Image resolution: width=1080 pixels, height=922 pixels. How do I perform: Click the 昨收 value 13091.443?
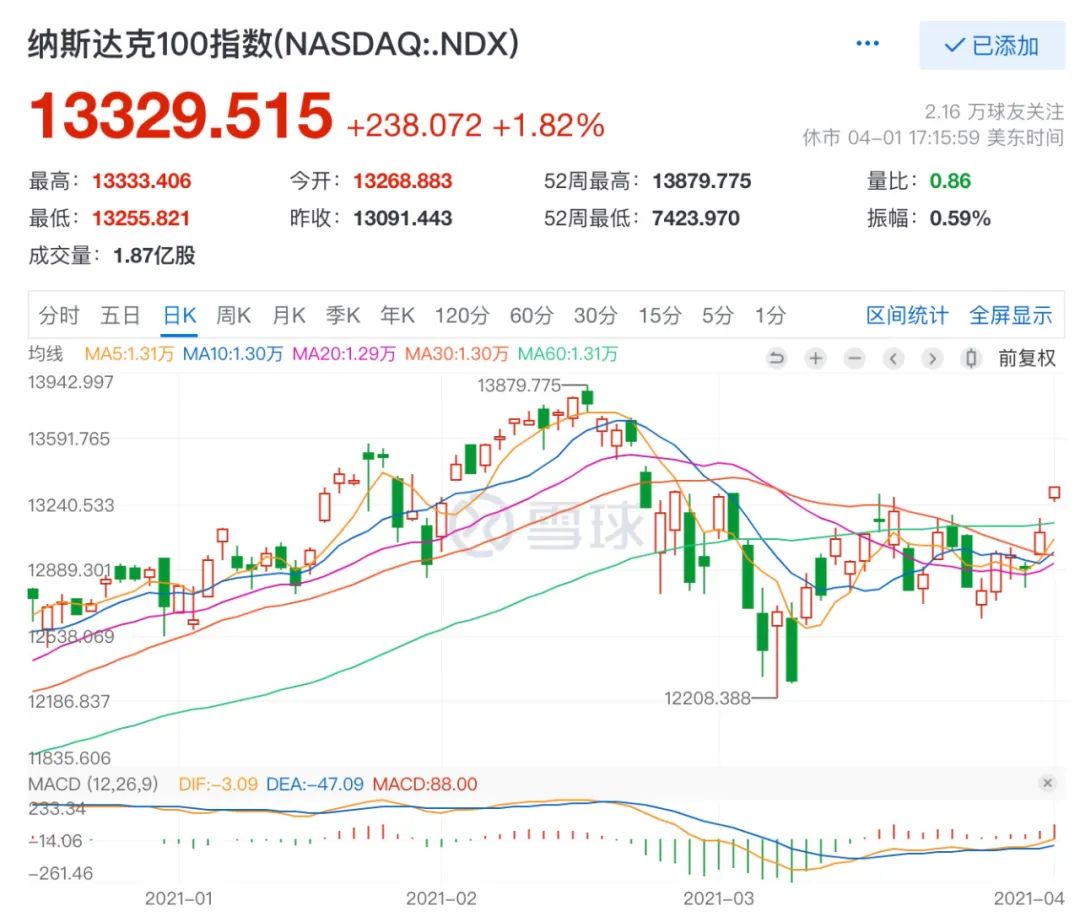[x=402, y=218]
